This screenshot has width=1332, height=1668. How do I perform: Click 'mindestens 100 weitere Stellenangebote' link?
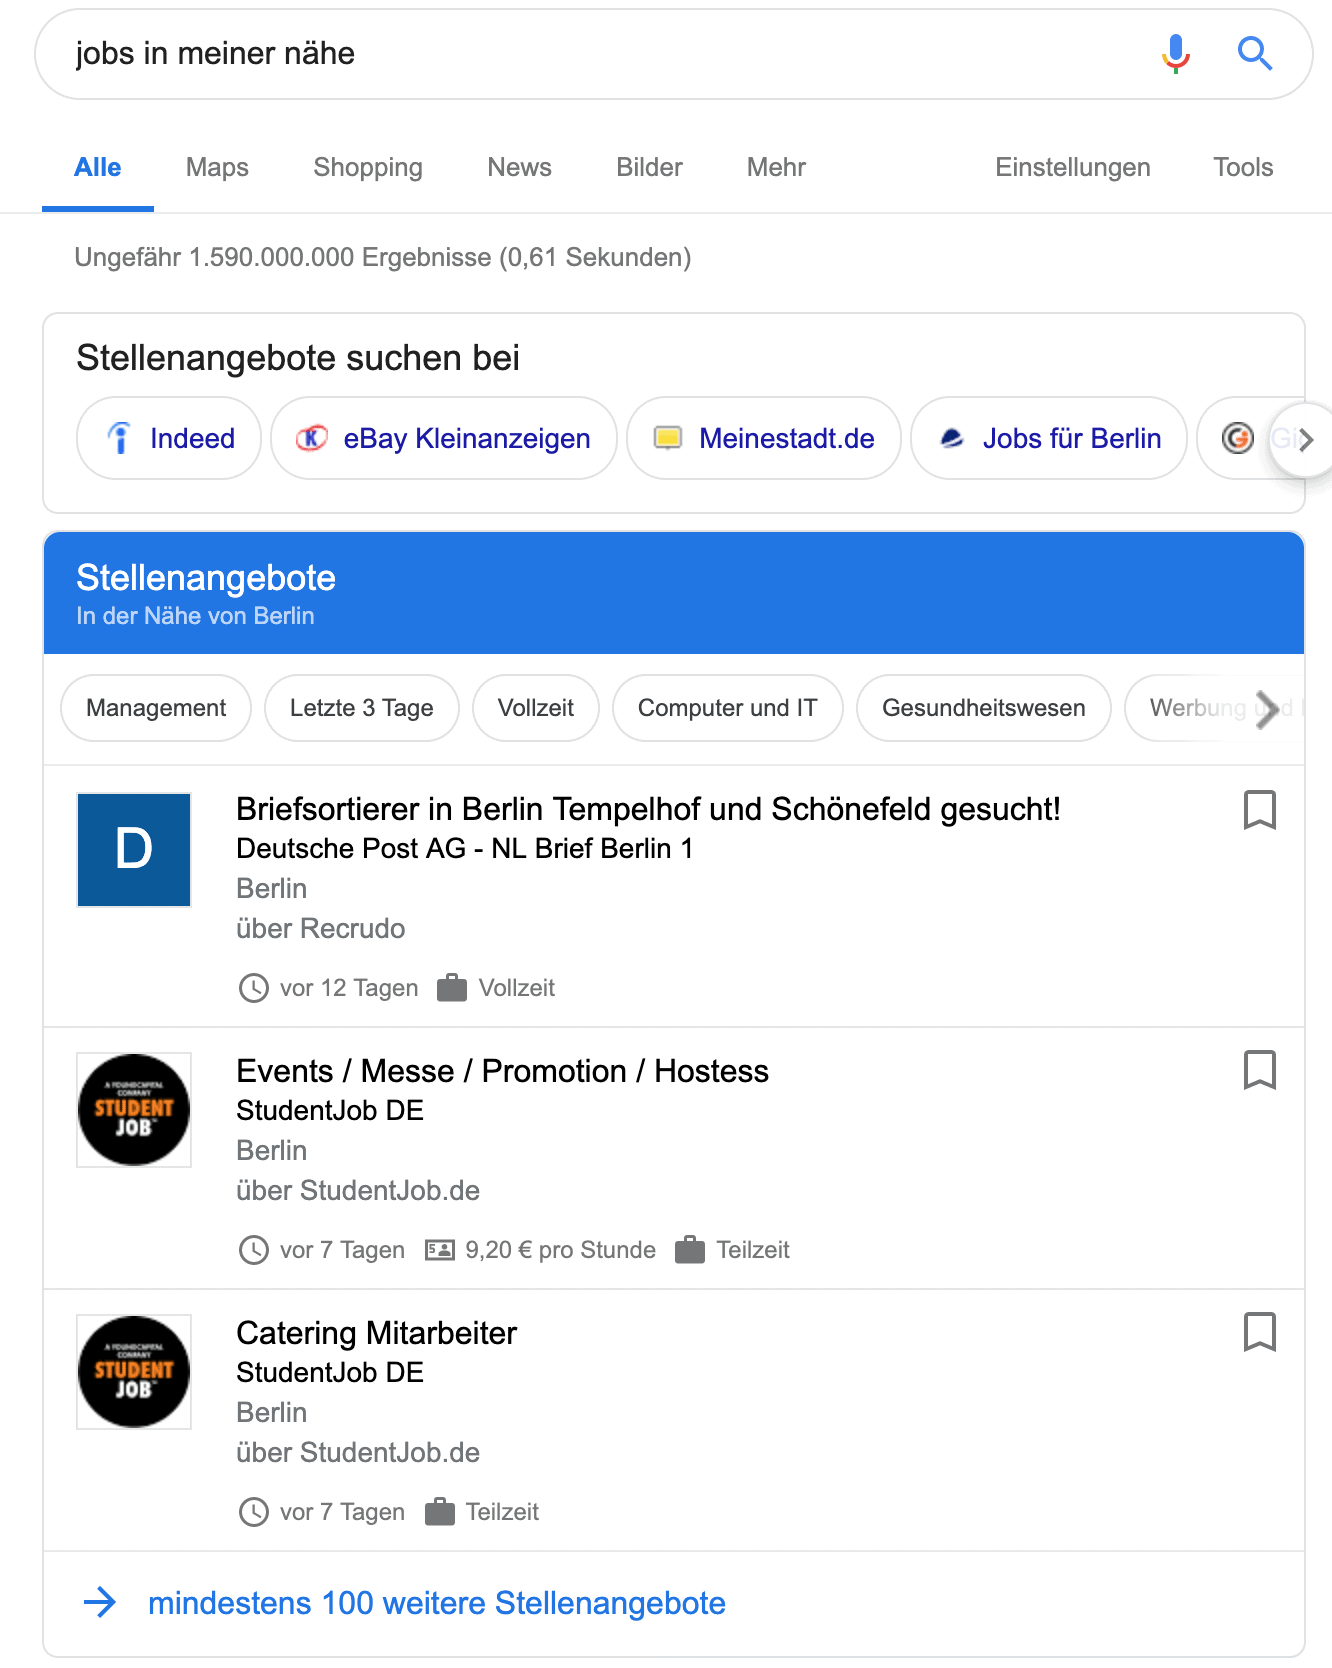[436, 1603]
